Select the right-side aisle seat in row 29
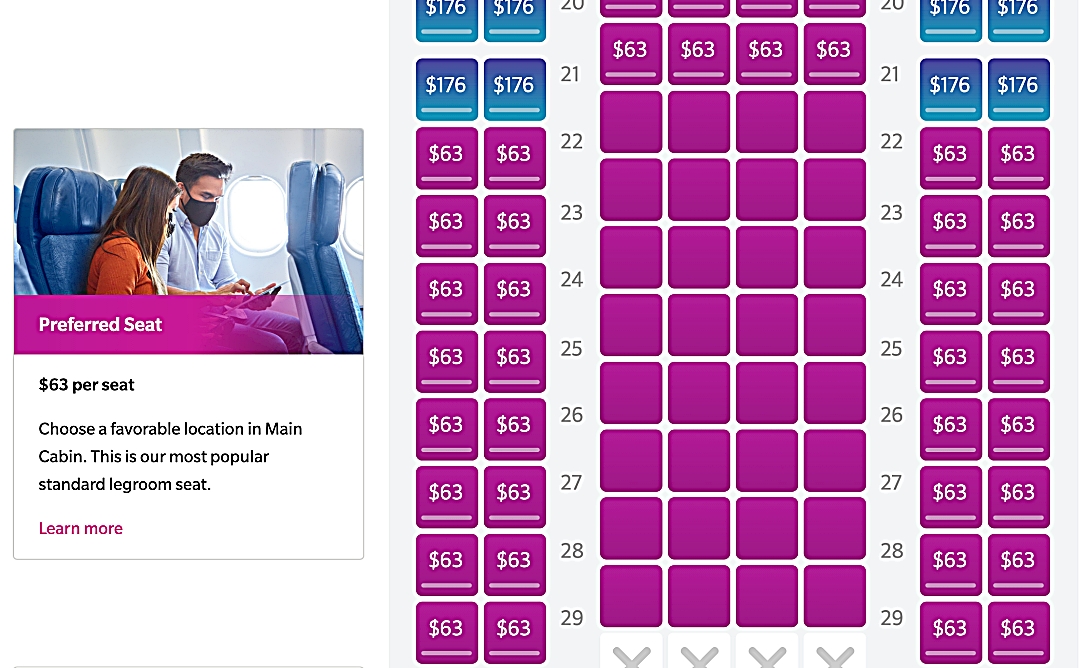Image resolution: width=1080 pixels, height=668 pixels. click(x=950, y=632)
